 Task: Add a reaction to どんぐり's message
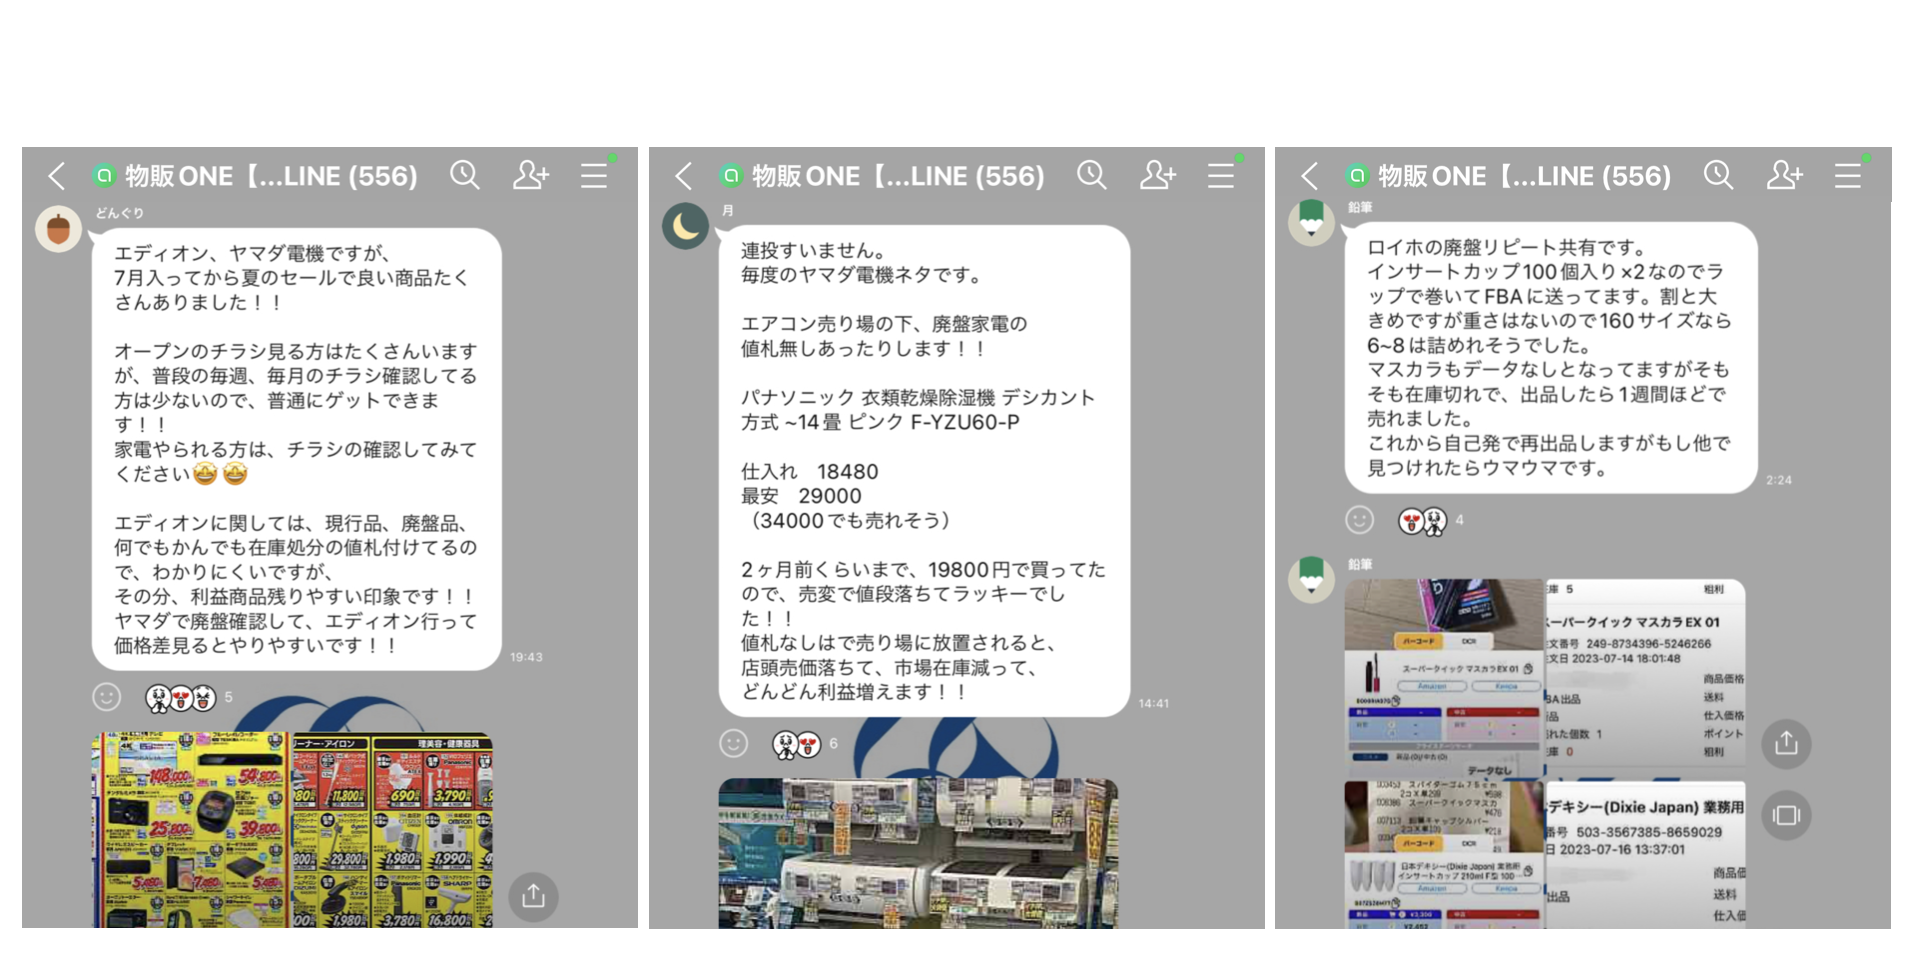pyautogui.click(x=106, y=697)
